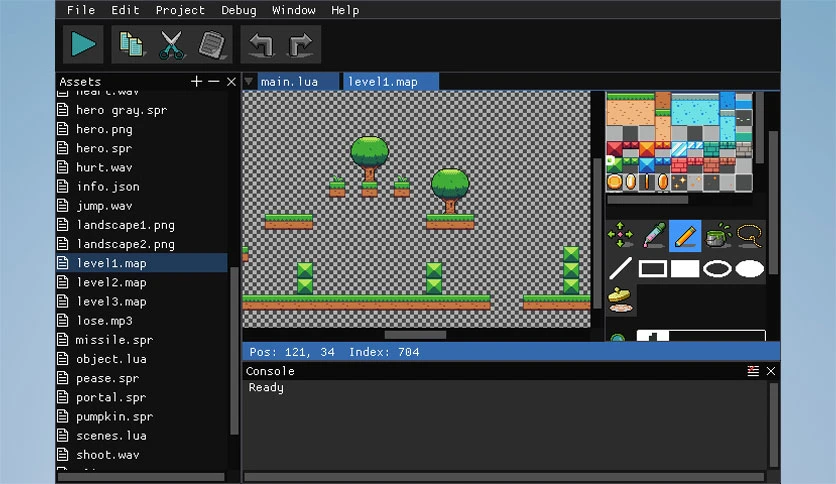Screen dimensions: 836x484
Task: Select the Move tool with green arrows
Action: coord(620,235)
